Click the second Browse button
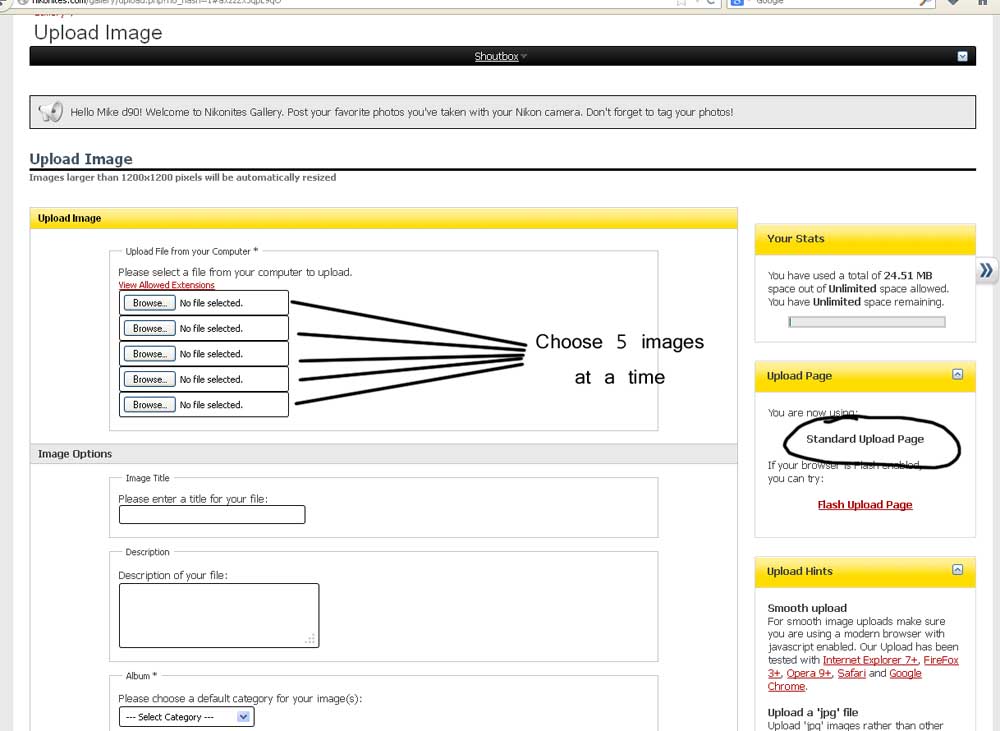The height and width of the screenshot is (731, 1000). (x=149, y=329)
